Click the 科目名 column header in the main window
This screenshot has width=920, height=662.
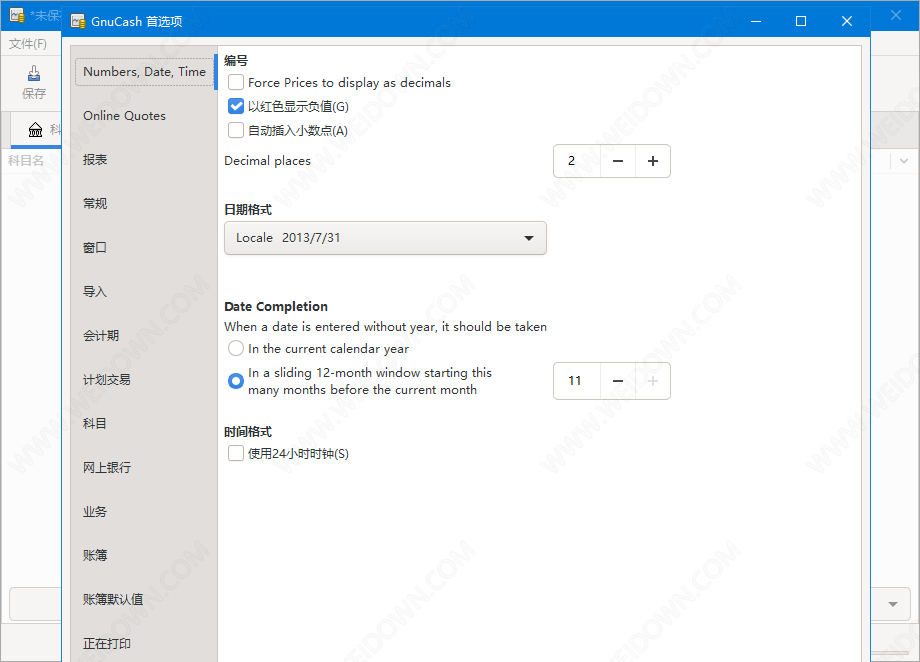pos(26,161)
